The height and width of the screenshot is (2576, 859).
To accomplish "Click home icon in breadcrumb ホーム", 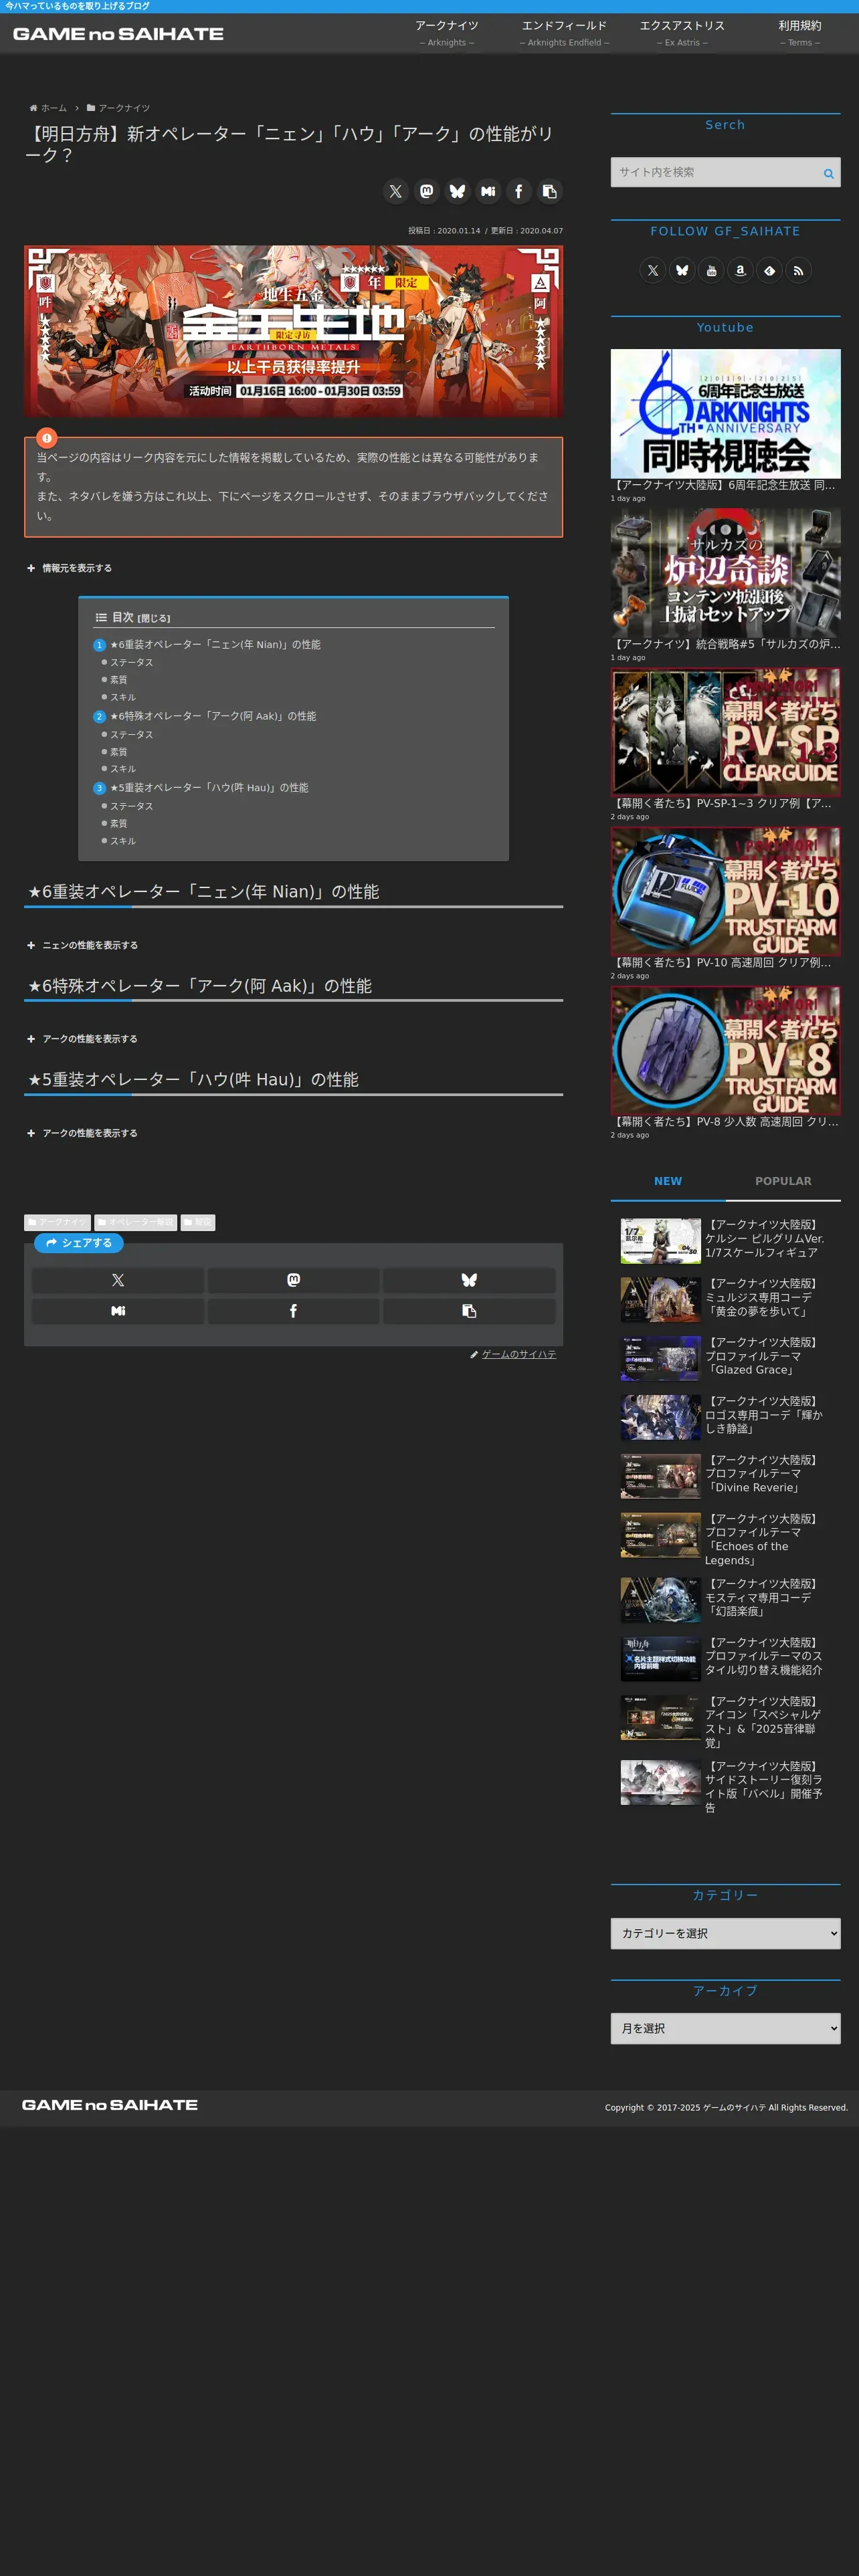I will tap(33, 108).
